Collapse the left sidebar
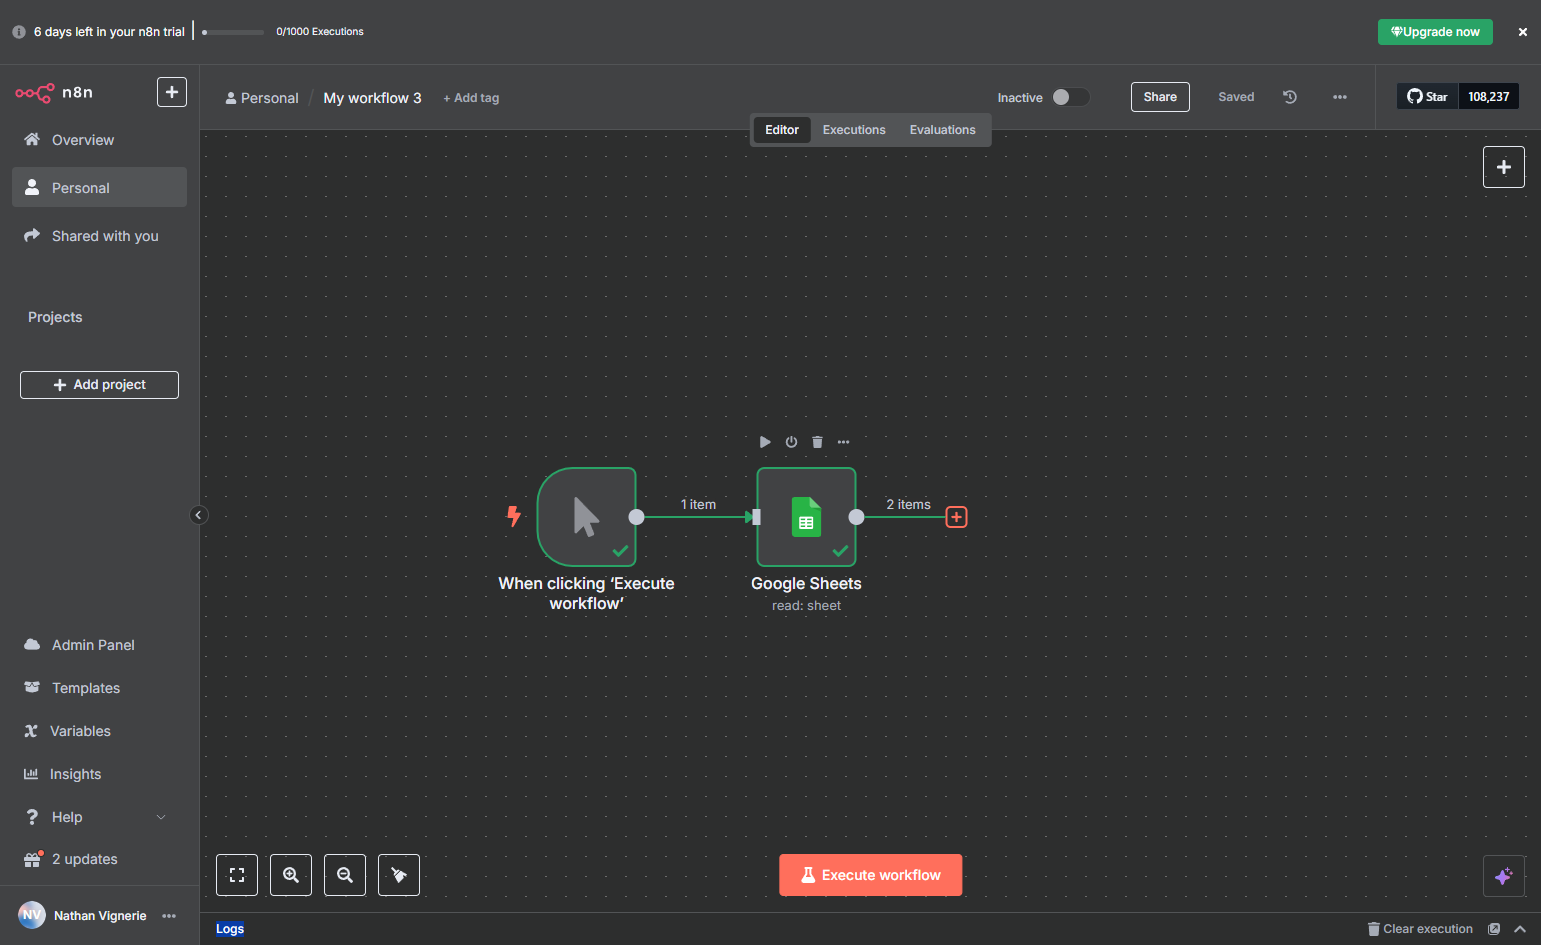Screen dimensions: 1541x945 [x=198, y=515]
